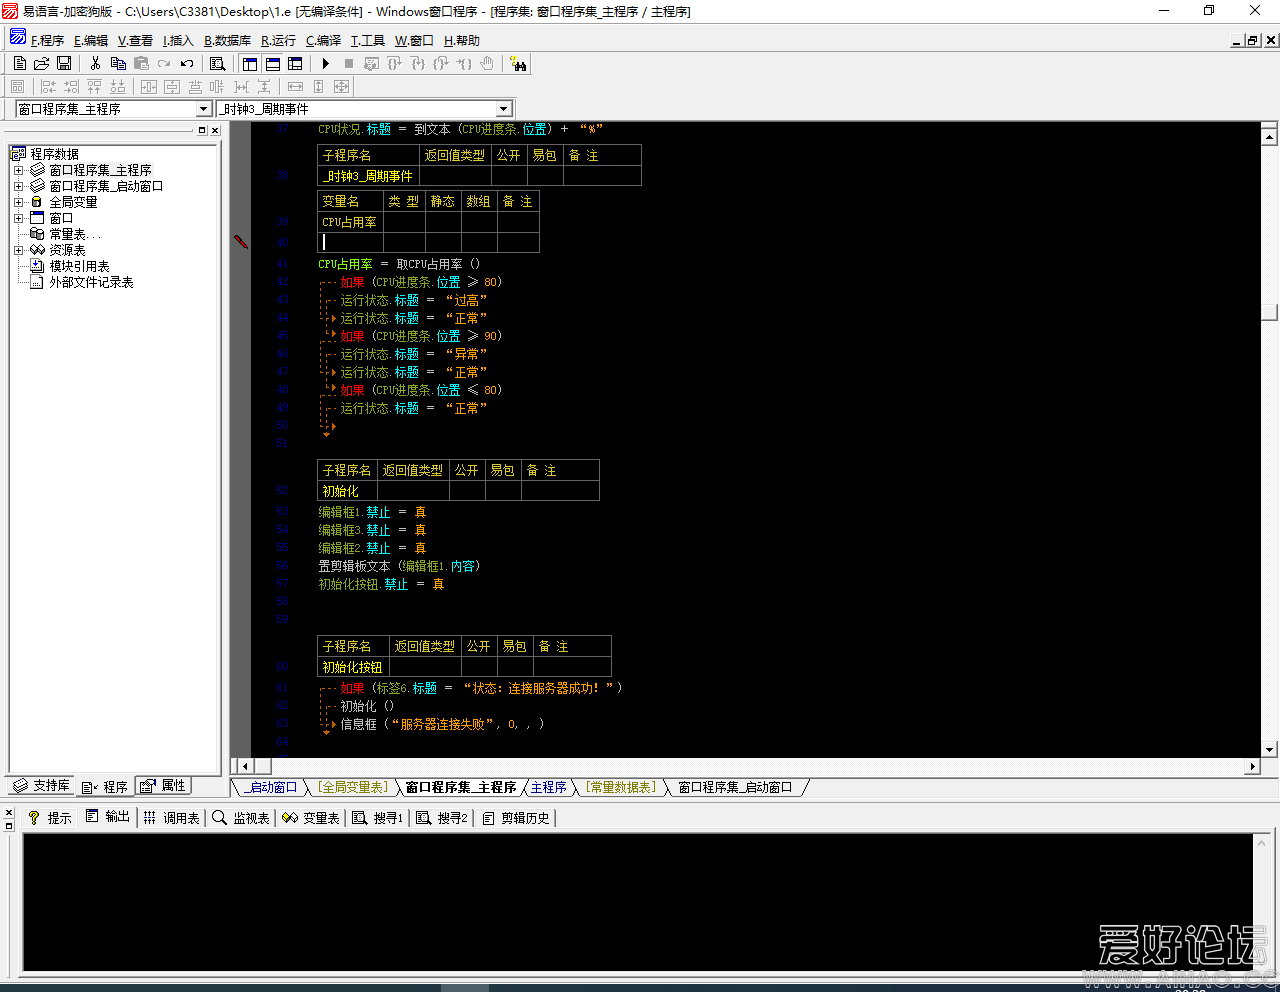The width and height of the screenshot is (1280, 992).
Task: Open the find tool with magnifier icon
Action: pos(217,63)
